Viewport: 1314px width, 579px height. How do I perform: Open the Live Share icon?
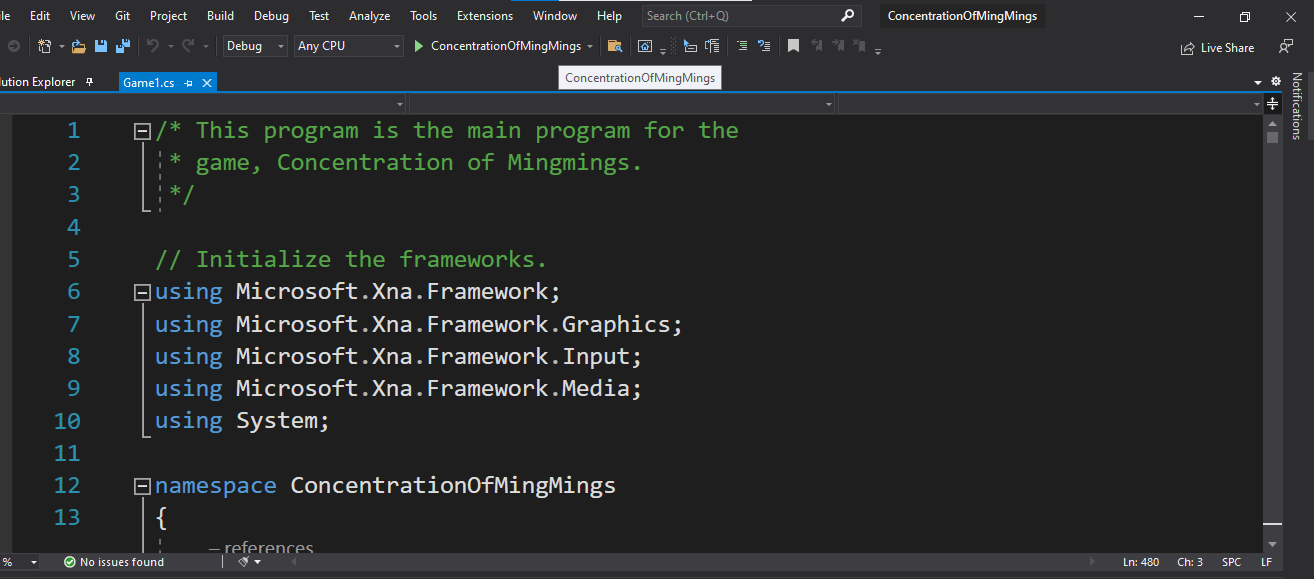point(1217,47)
